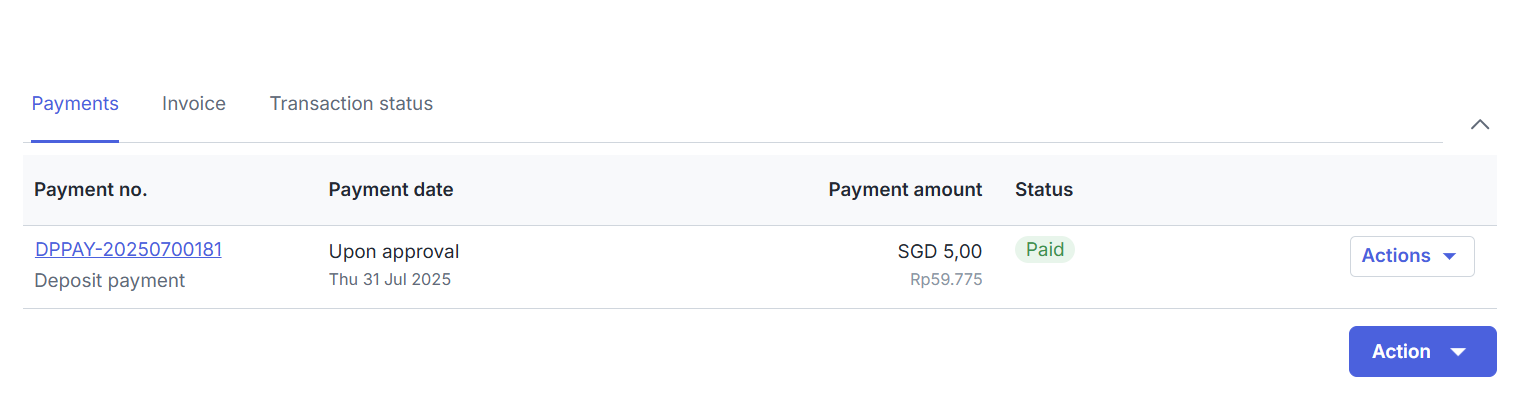
Task: Click the Deposit payment label
Action: (x=110, y=281)
